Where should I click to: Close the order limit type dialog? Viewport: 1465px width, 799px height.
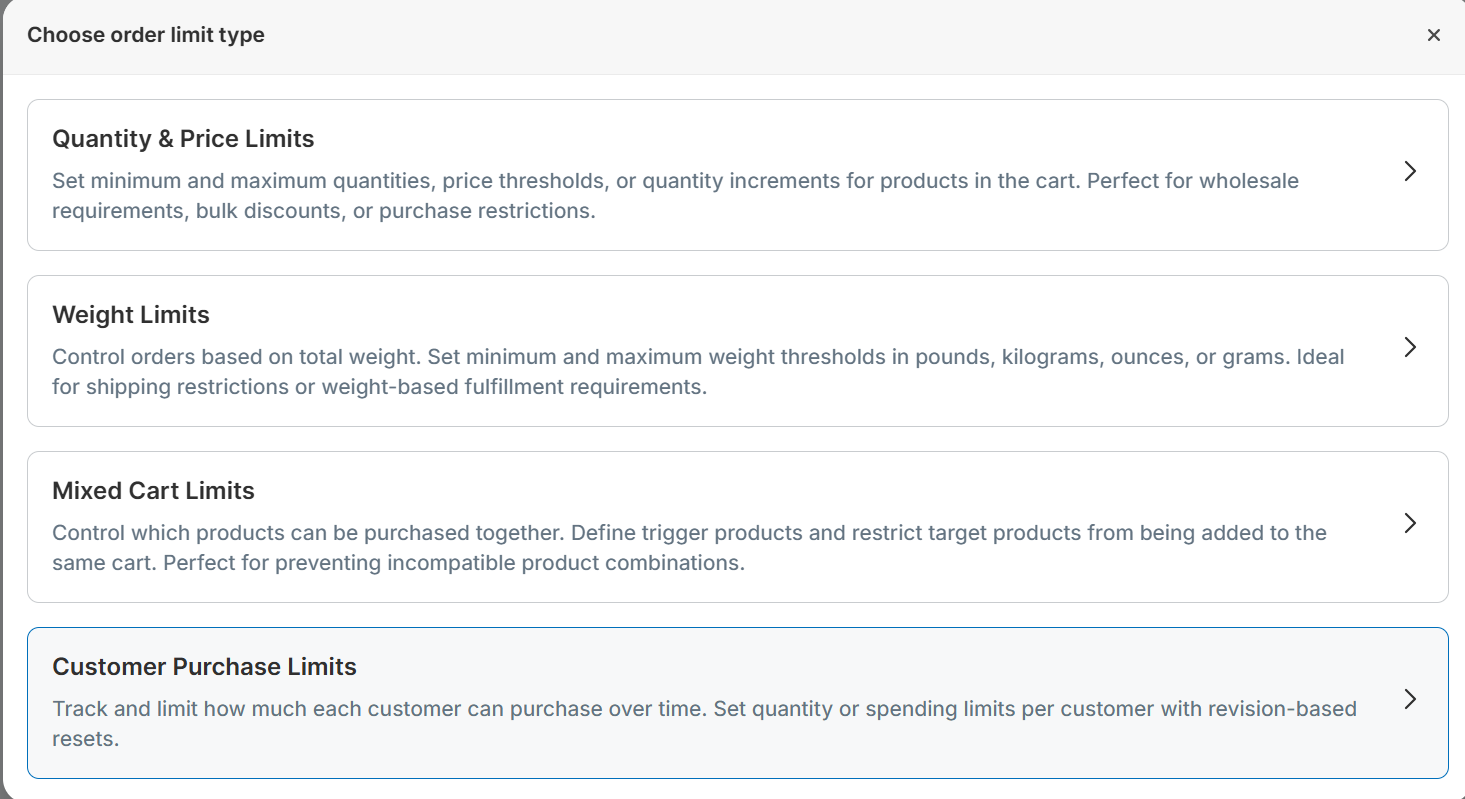1433,35
